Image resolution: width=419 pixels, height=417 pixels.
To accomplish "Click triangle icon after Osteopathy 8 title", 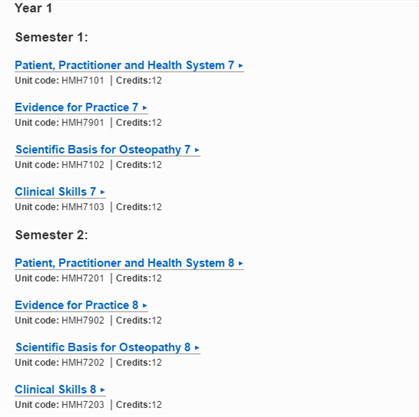I will (x=197, y=348).
